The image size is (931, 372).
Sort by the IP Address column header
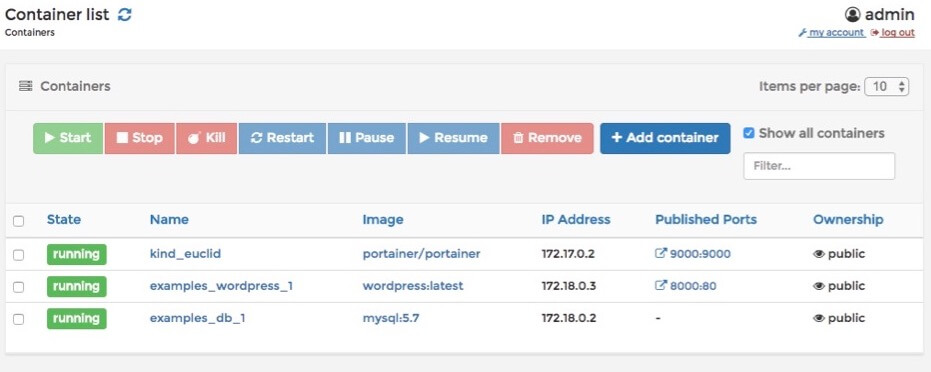click(576, 220)
